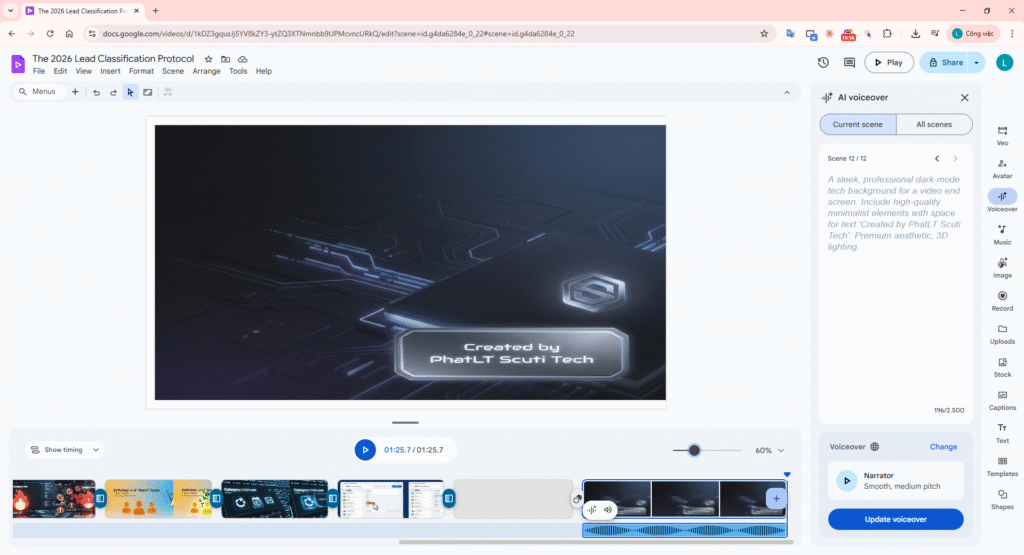Screen dimensions: 1024x555
Task: Open version history clock icon
Action: tap(823, 62)
